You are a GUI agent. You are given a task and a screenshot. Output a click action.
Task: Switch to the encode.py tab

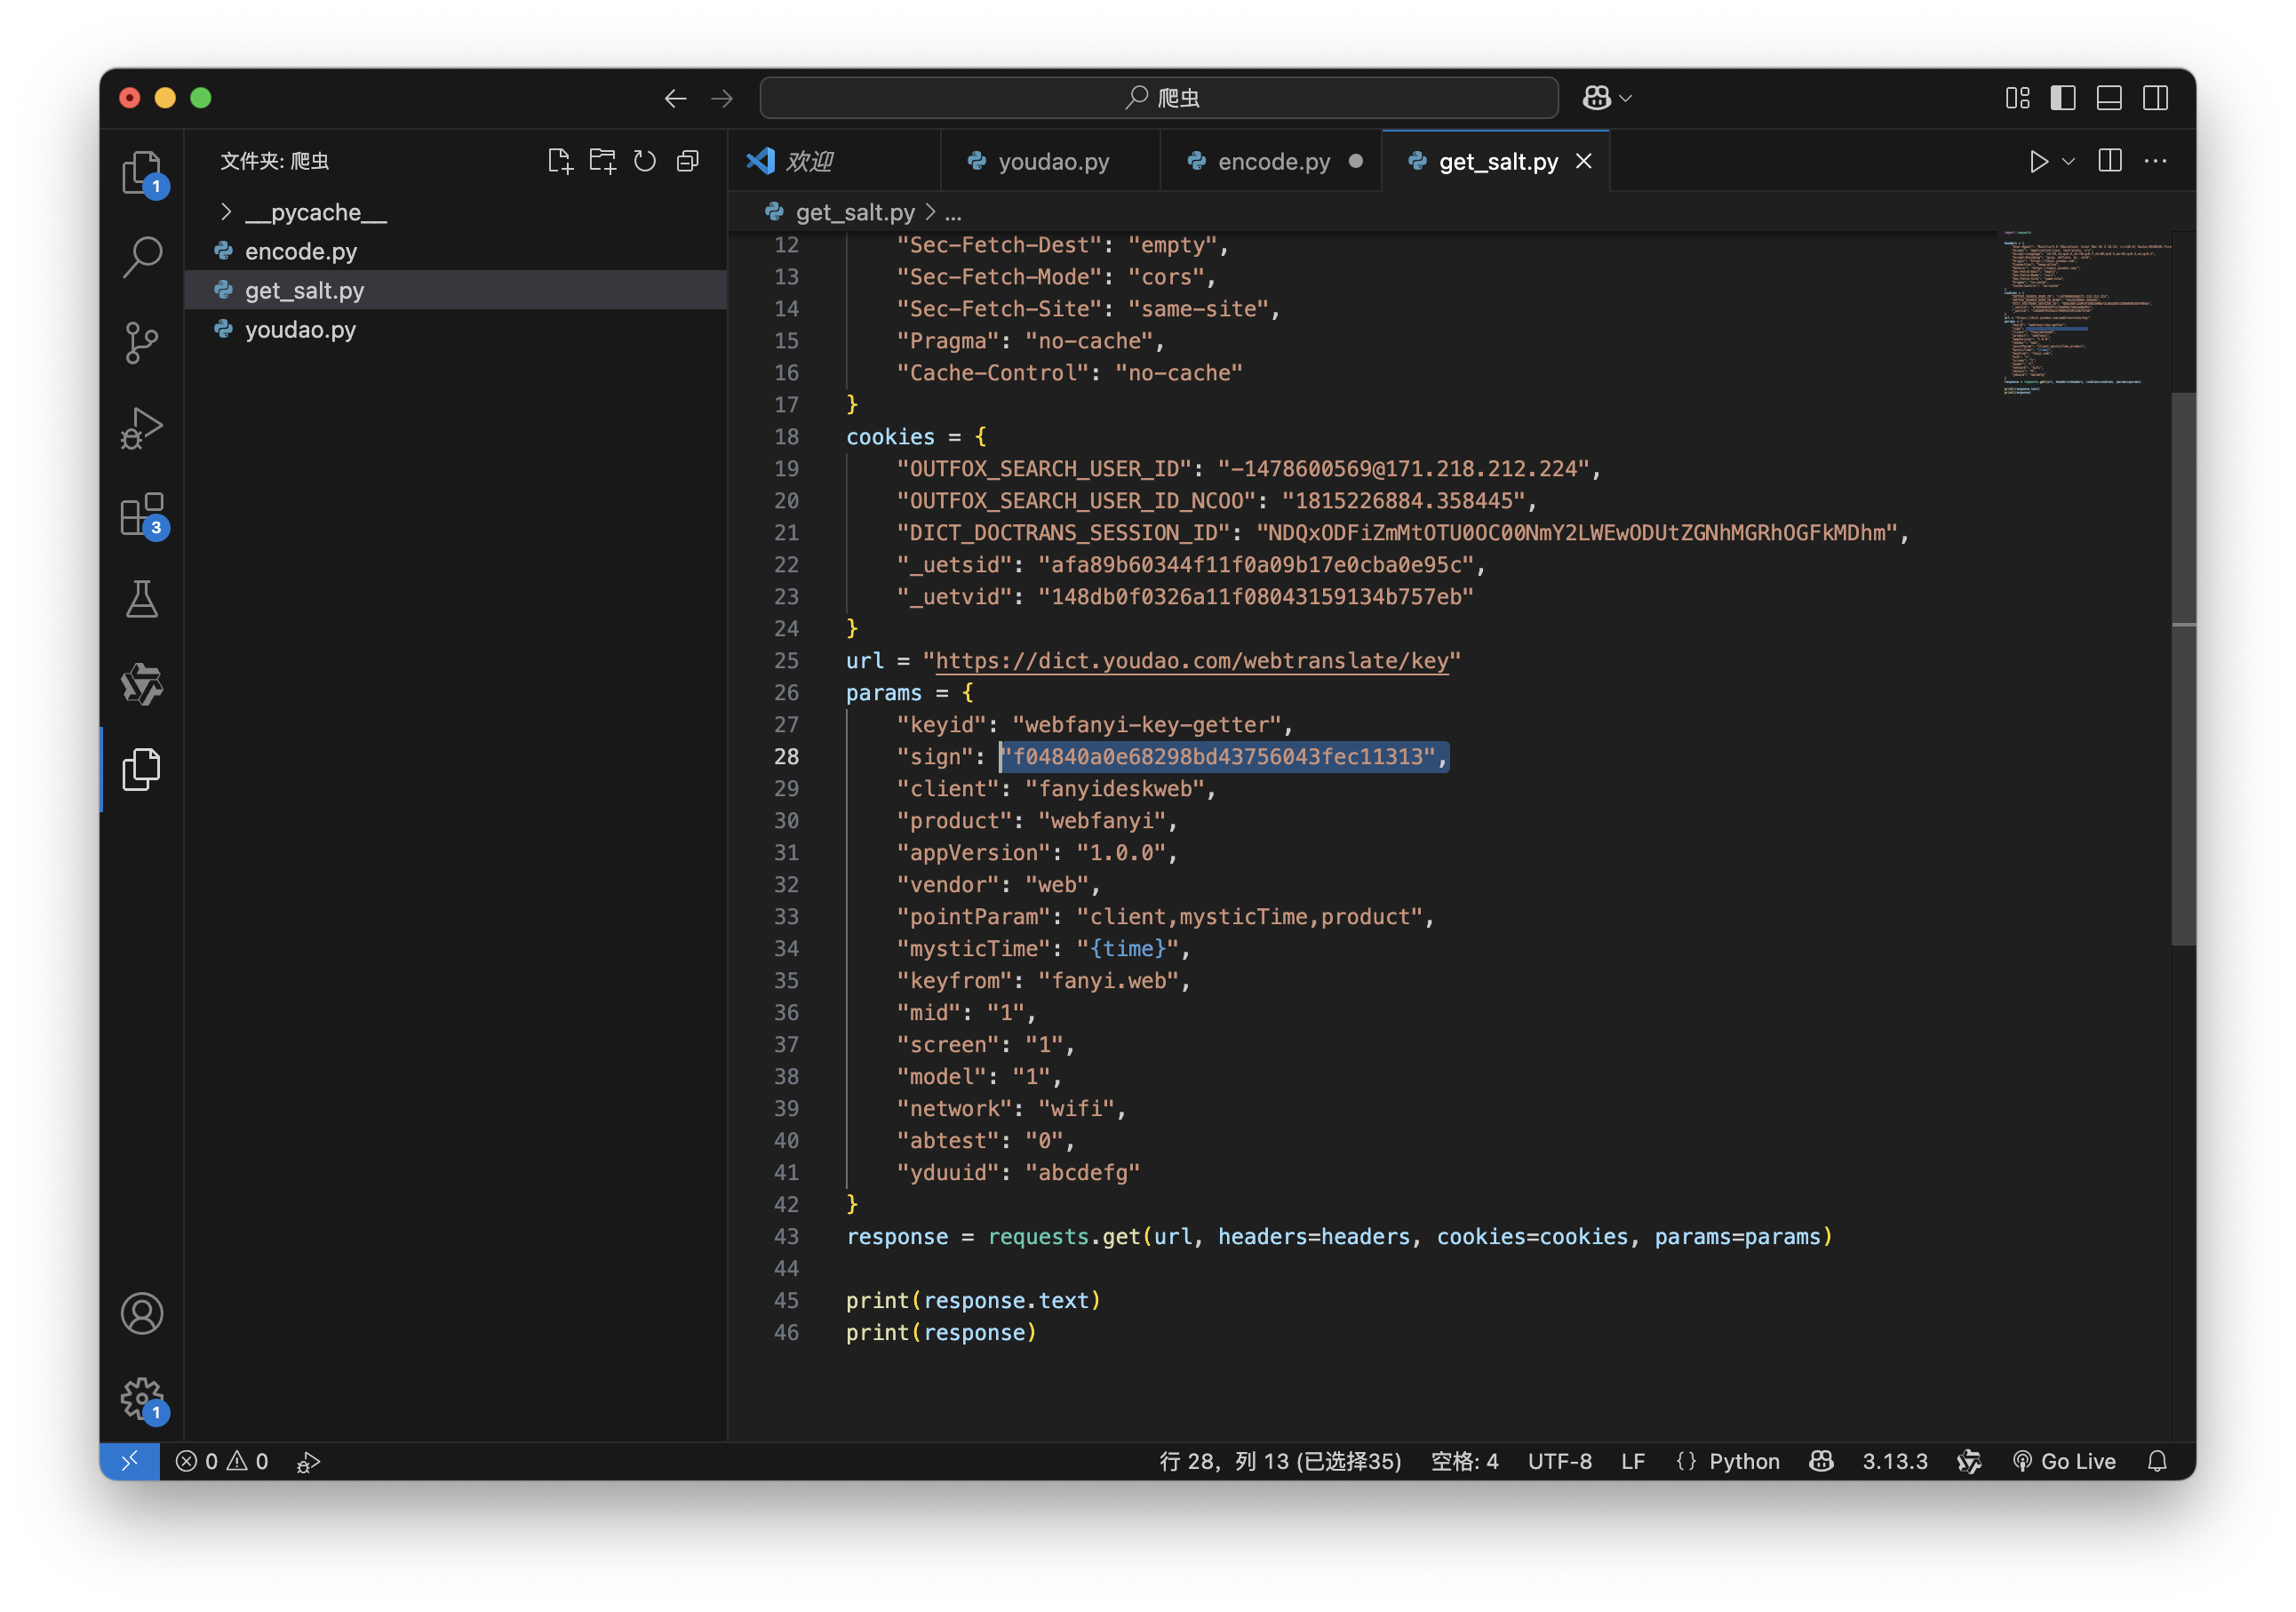[1273, 162]
